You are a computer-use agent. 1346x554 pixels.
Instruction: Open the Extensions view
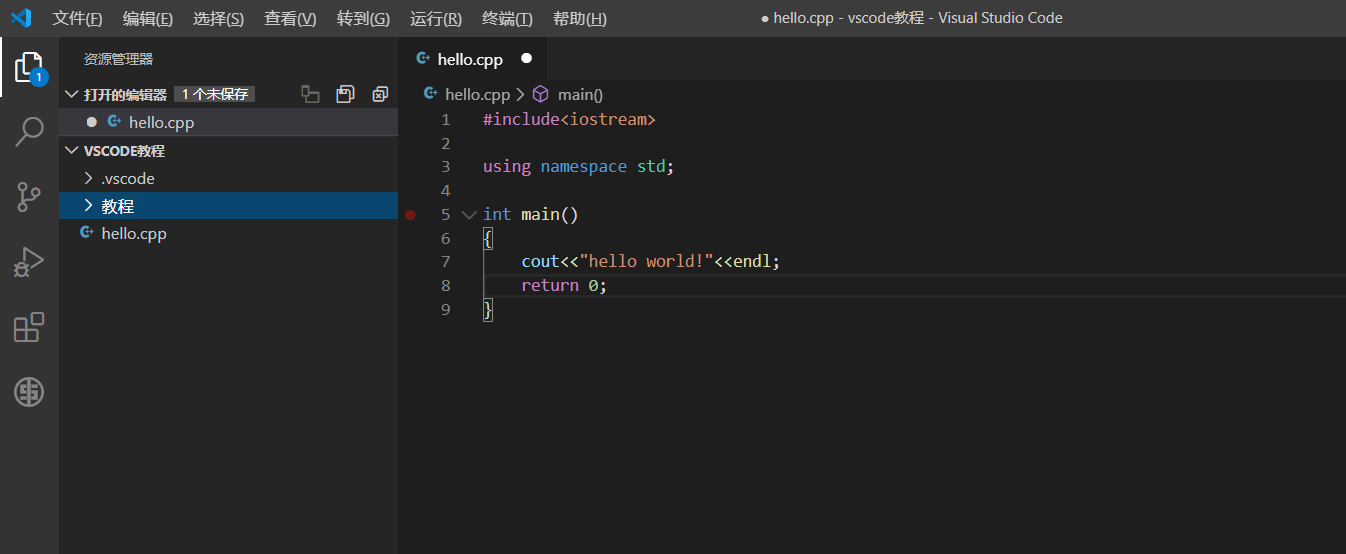(29, 327)
